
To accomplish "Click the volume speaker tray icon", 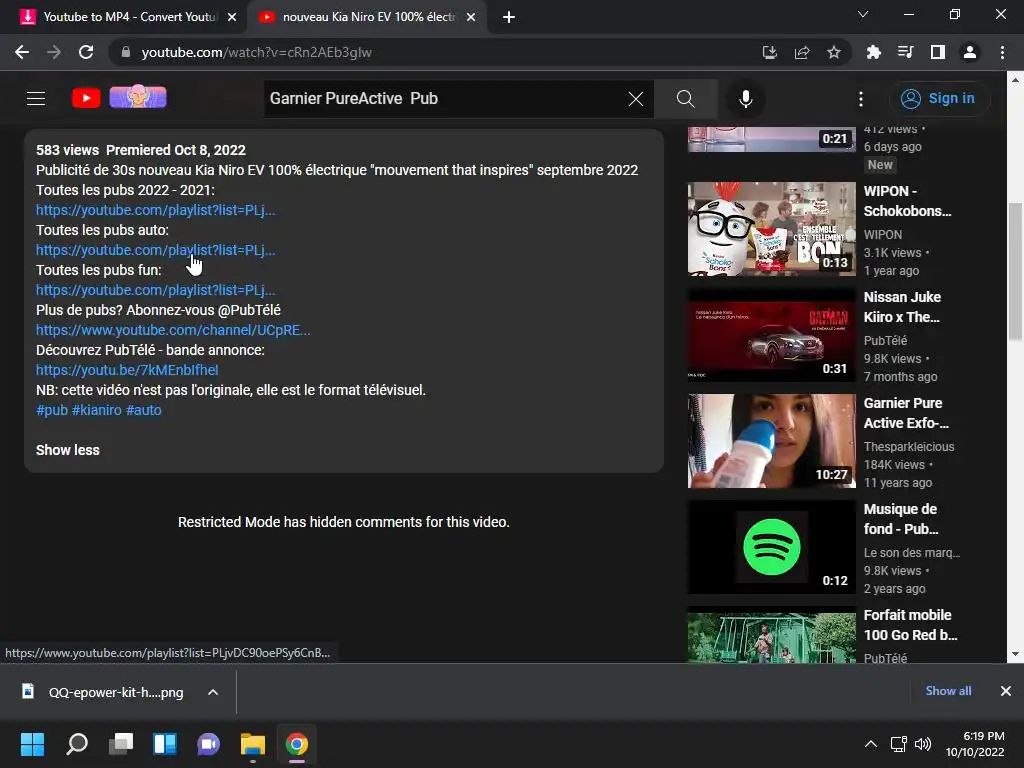I will (x=923, y=744).
